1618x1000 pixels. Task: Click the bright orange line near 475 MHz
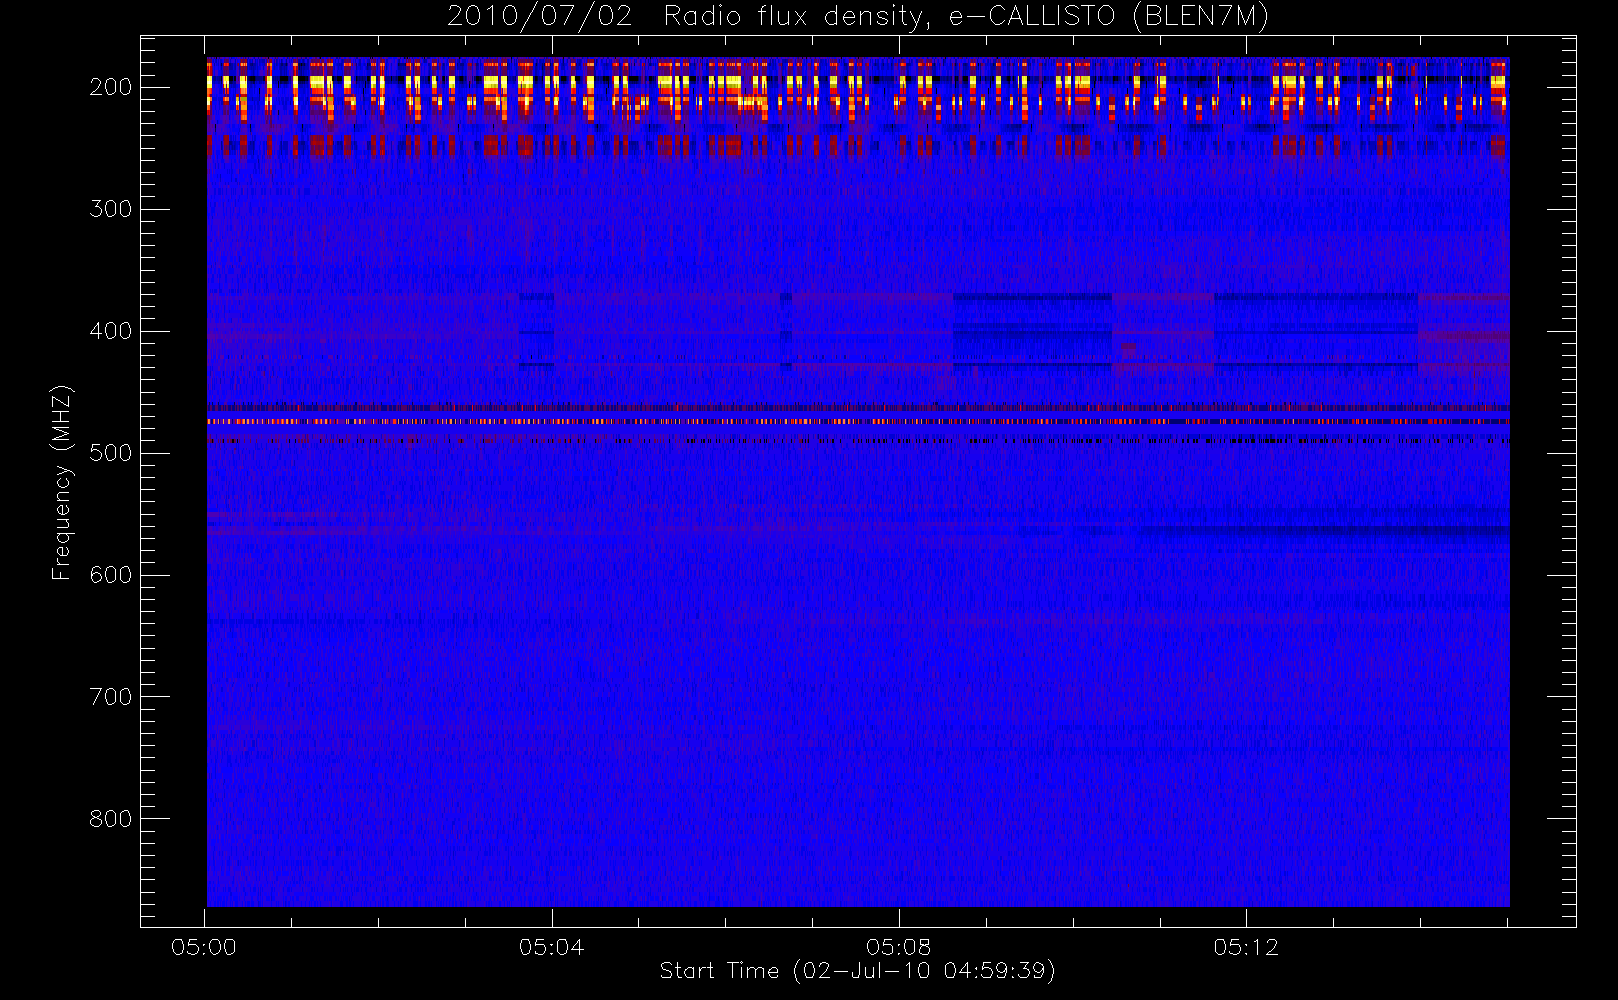[x=858, y=422]
